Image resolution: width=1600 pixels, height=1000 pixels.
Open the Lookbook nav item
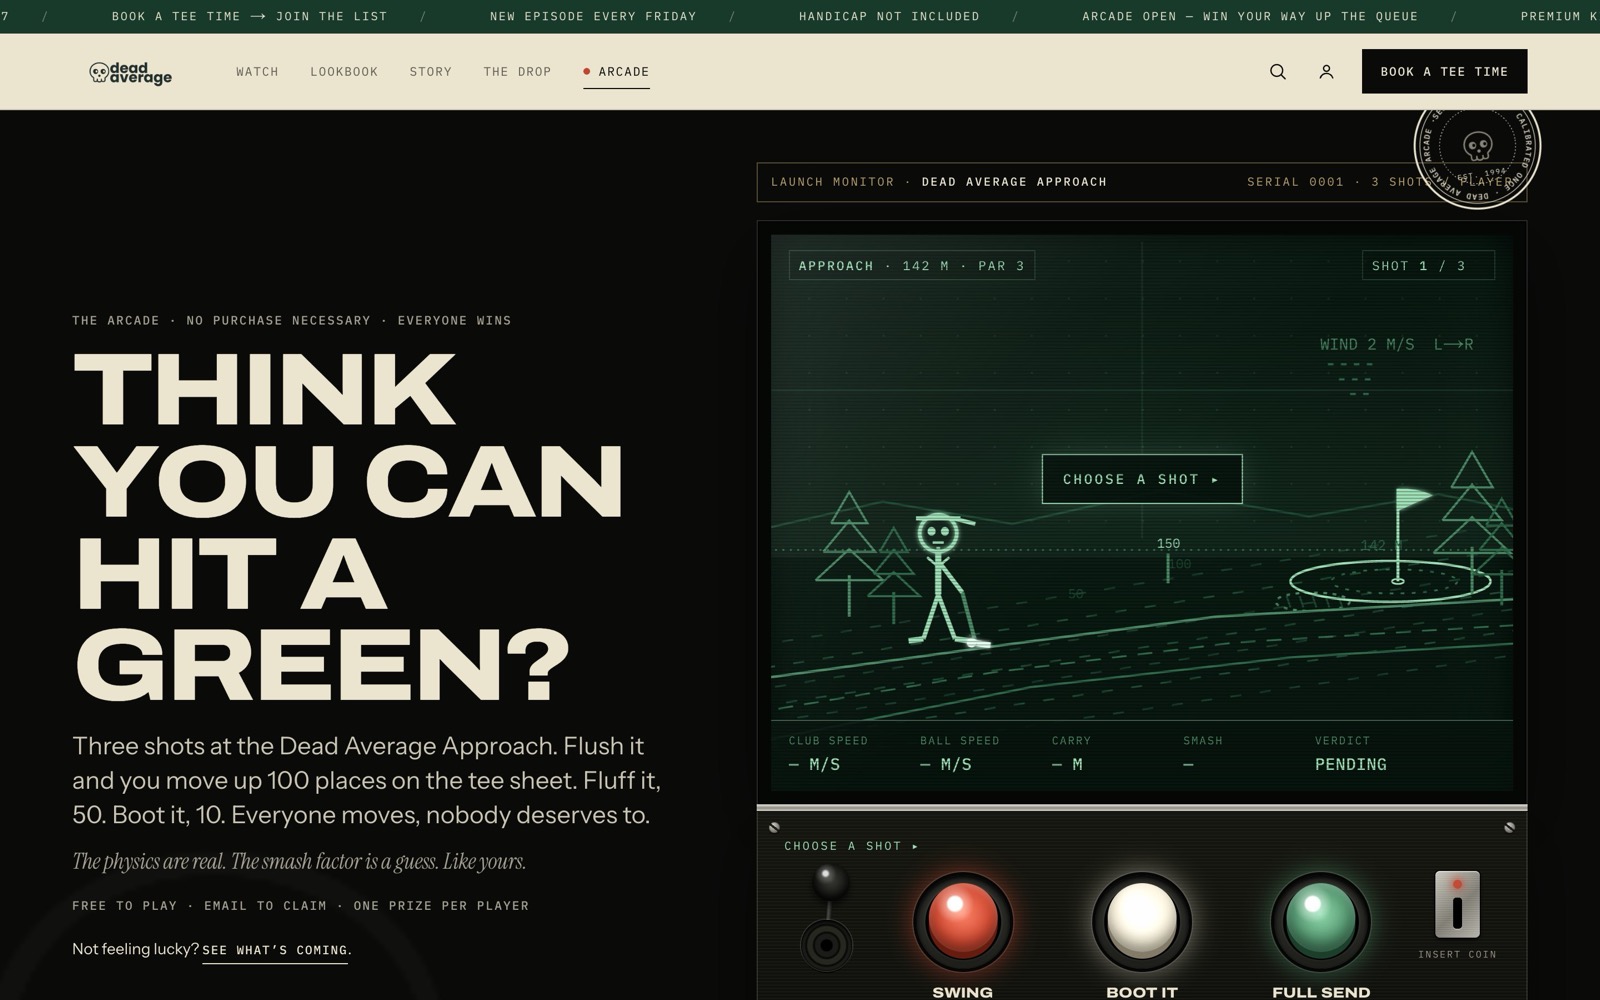pyautogui.click(x=344, y=72)
